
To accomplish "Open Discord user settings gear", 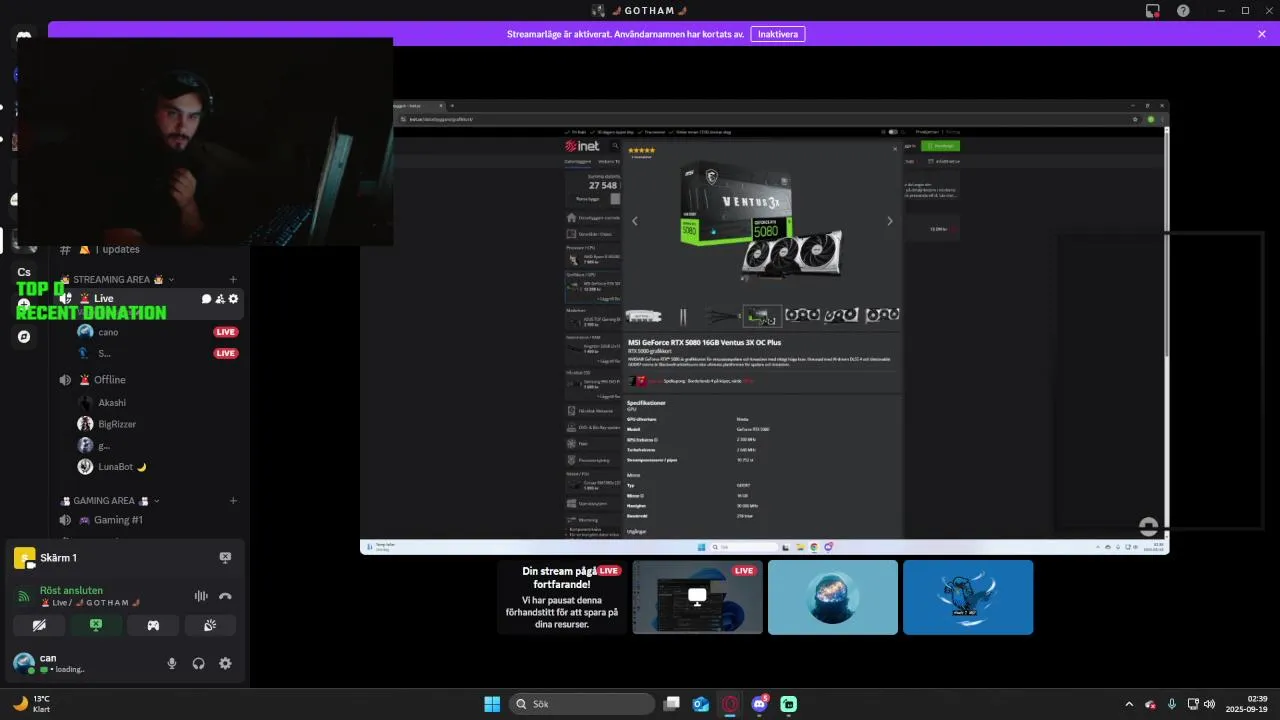I will [x=225, y=663].
